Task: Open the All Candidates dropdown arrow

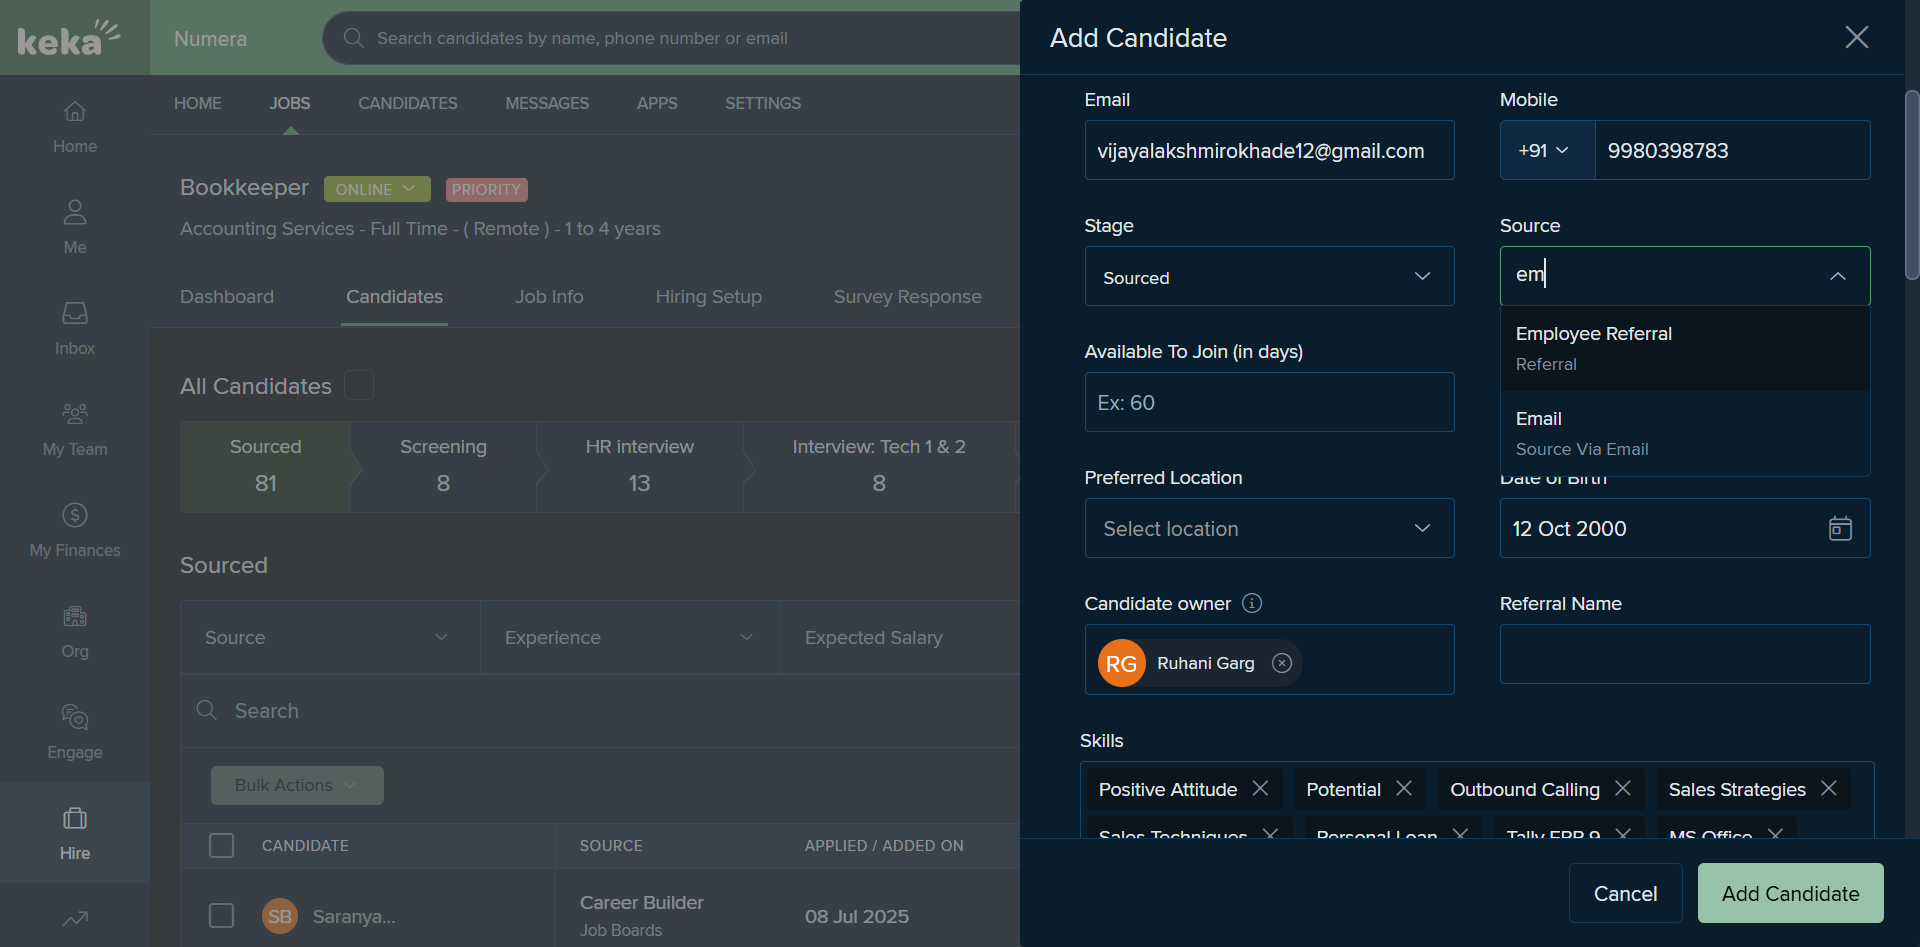Action: [359, 385]
